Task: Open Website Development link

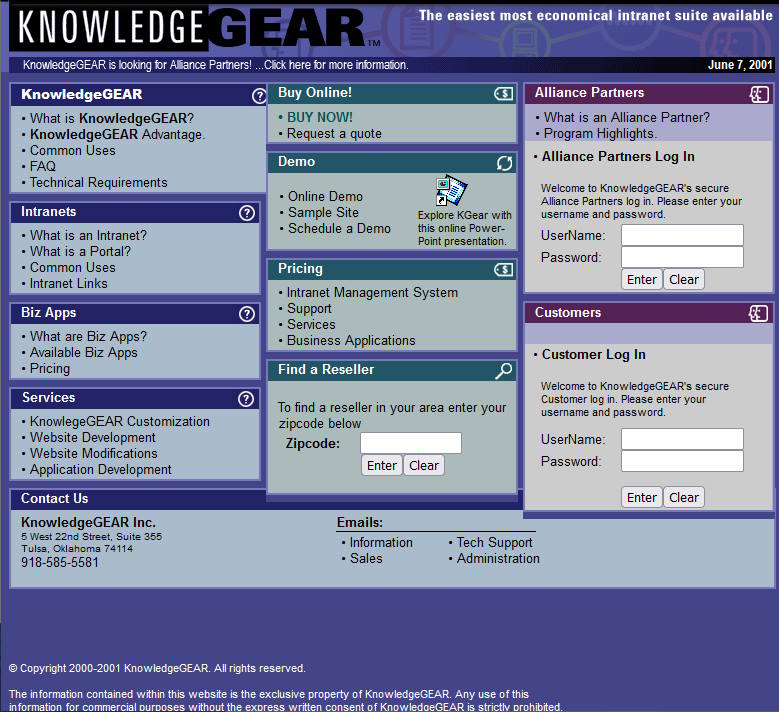Action: pyautogui.click(x=93, y=437)
